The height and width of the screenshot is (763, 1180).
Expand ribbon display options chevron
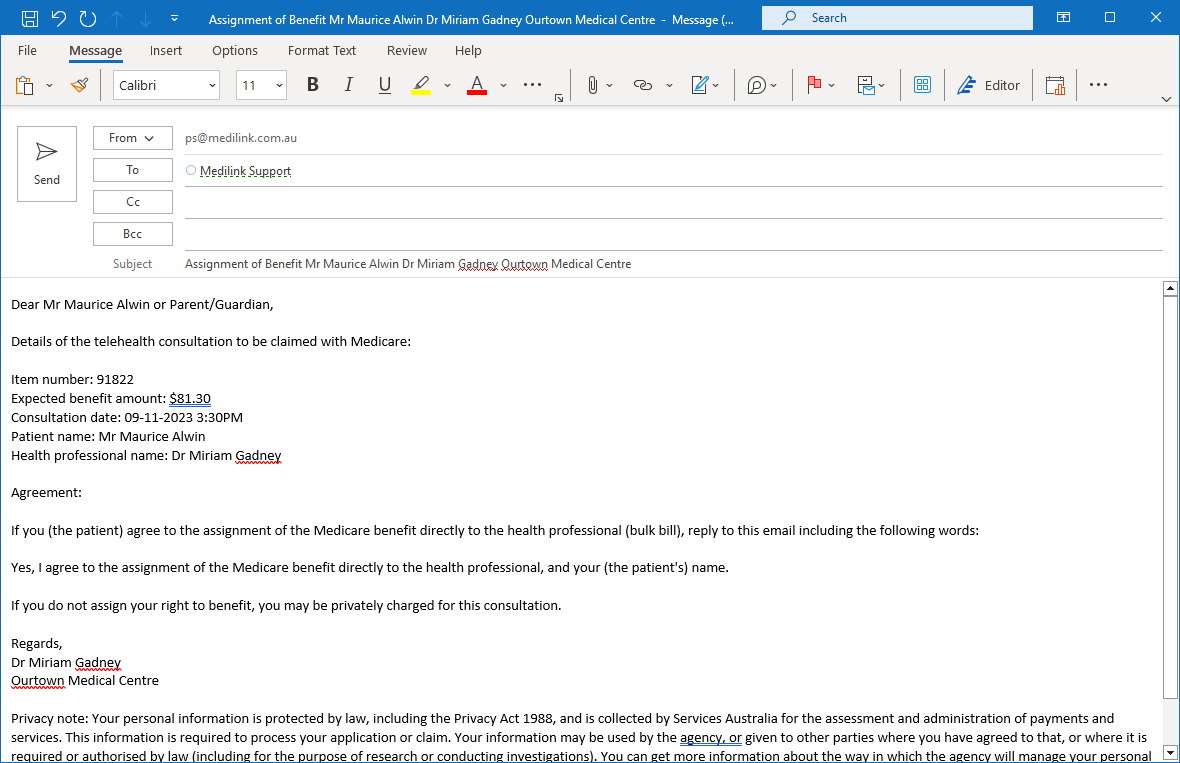(1166, 99)
